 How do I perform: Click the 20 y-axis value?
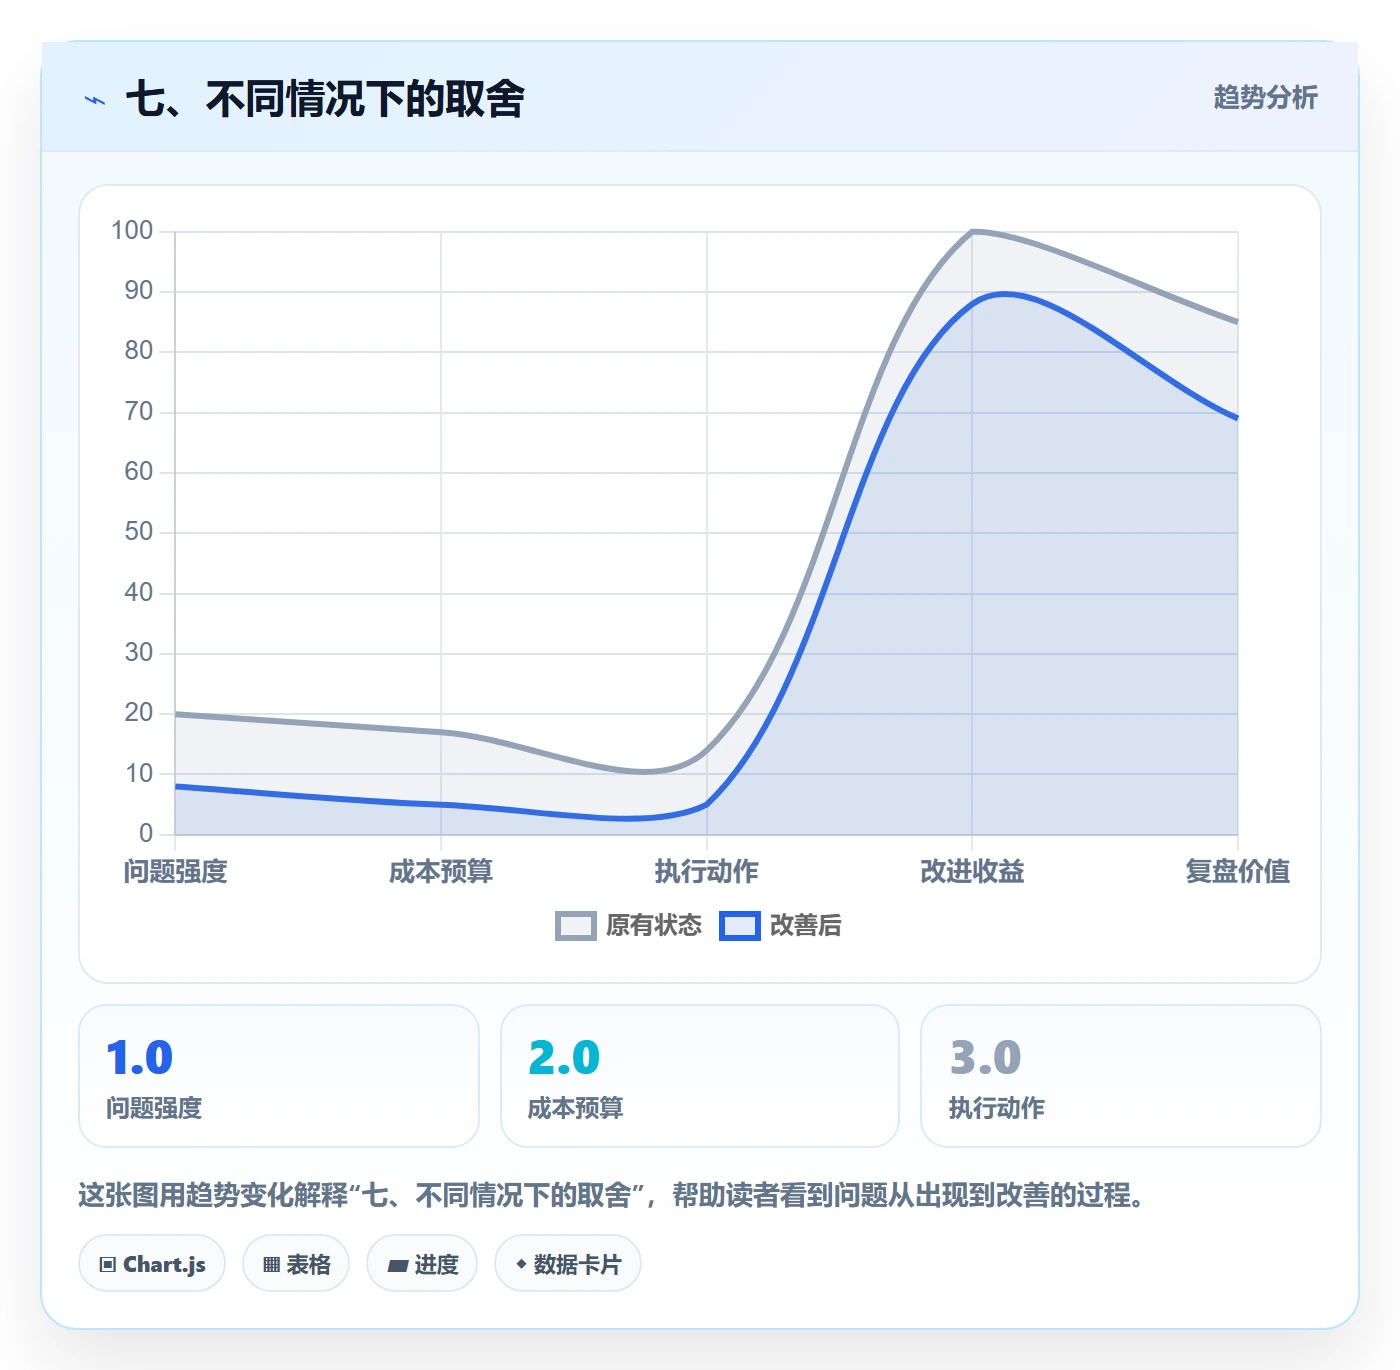[x=139, y=713]
